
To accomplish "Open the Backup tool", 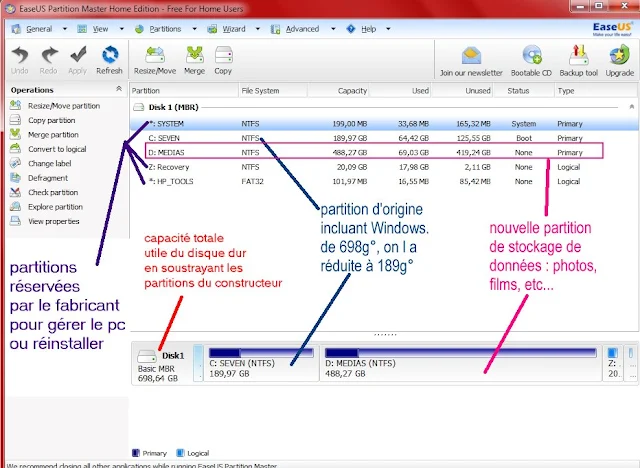I will [578, 61].
